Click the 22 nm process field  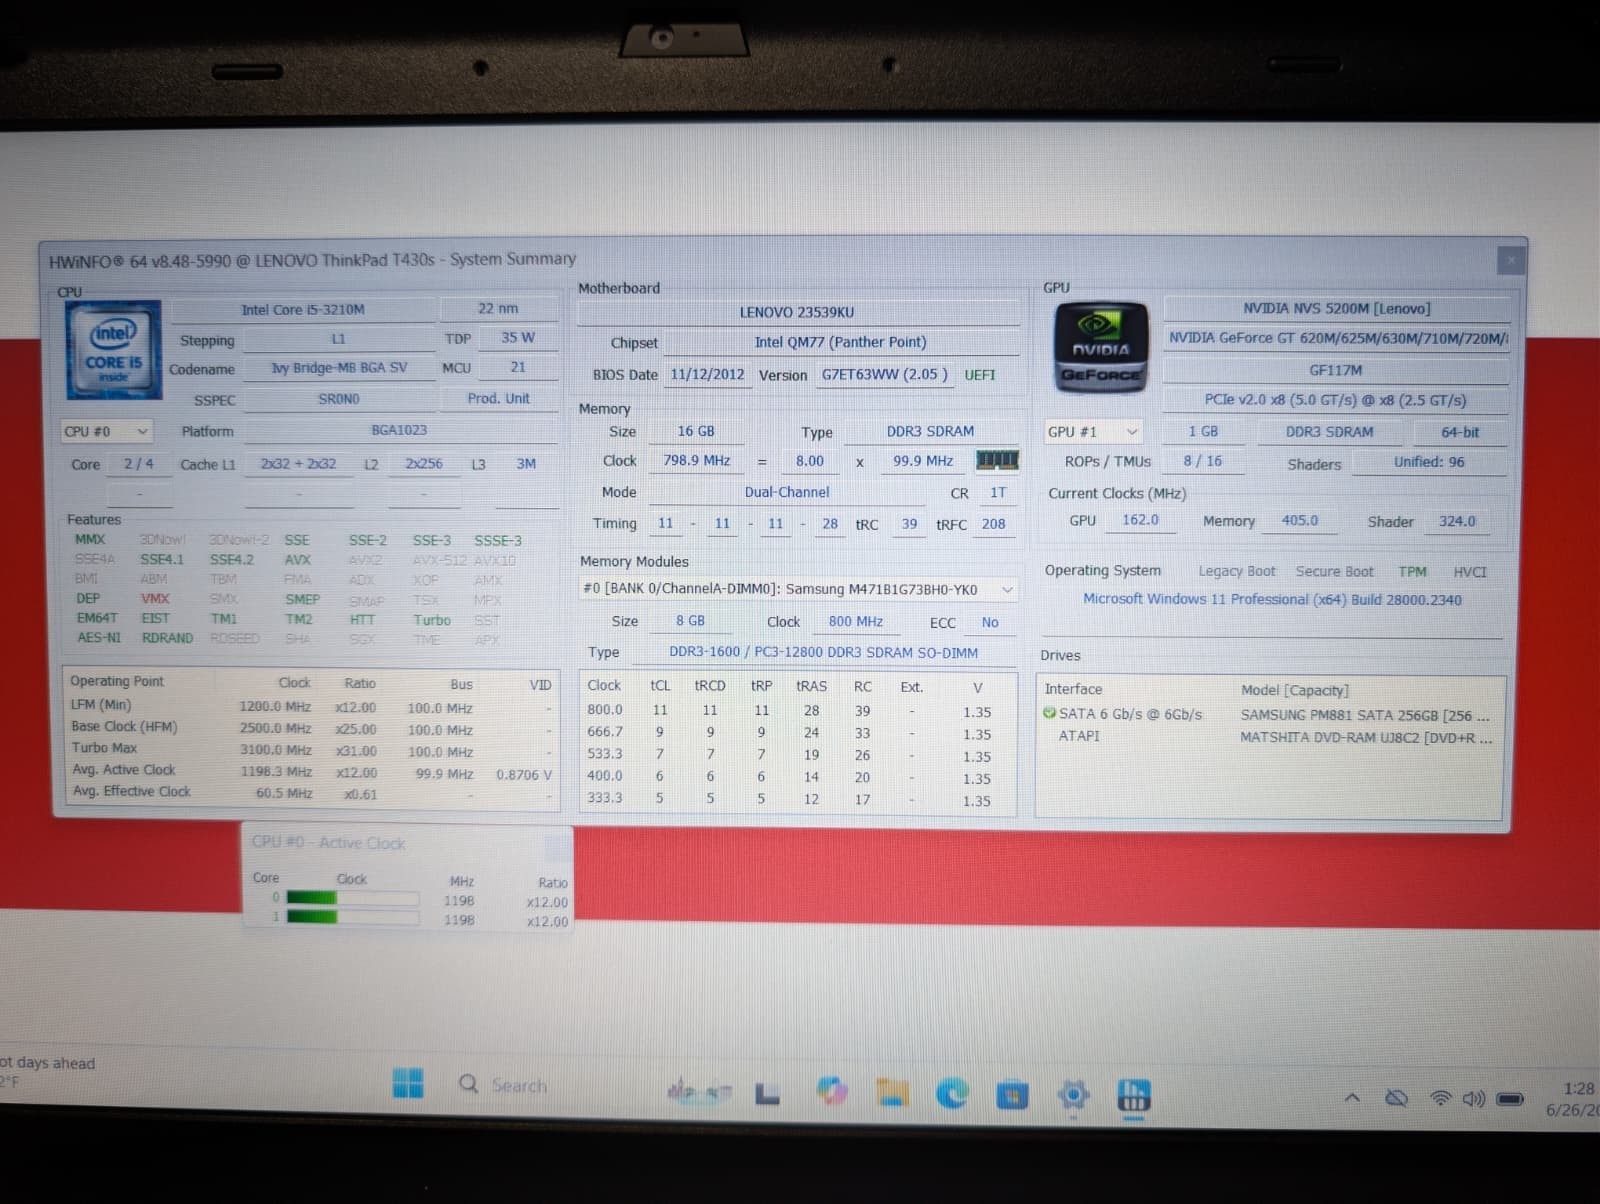click(498, 308)
